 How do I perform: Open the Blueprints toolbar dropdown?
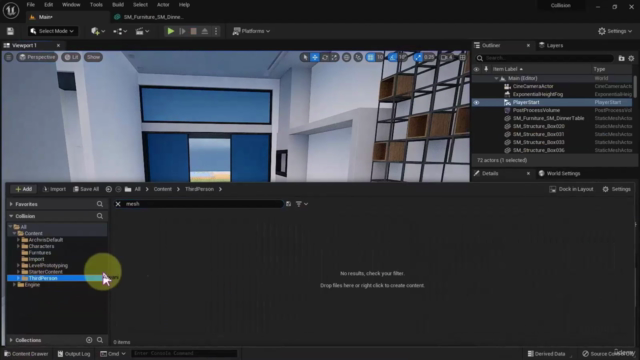tap(120, 31)
